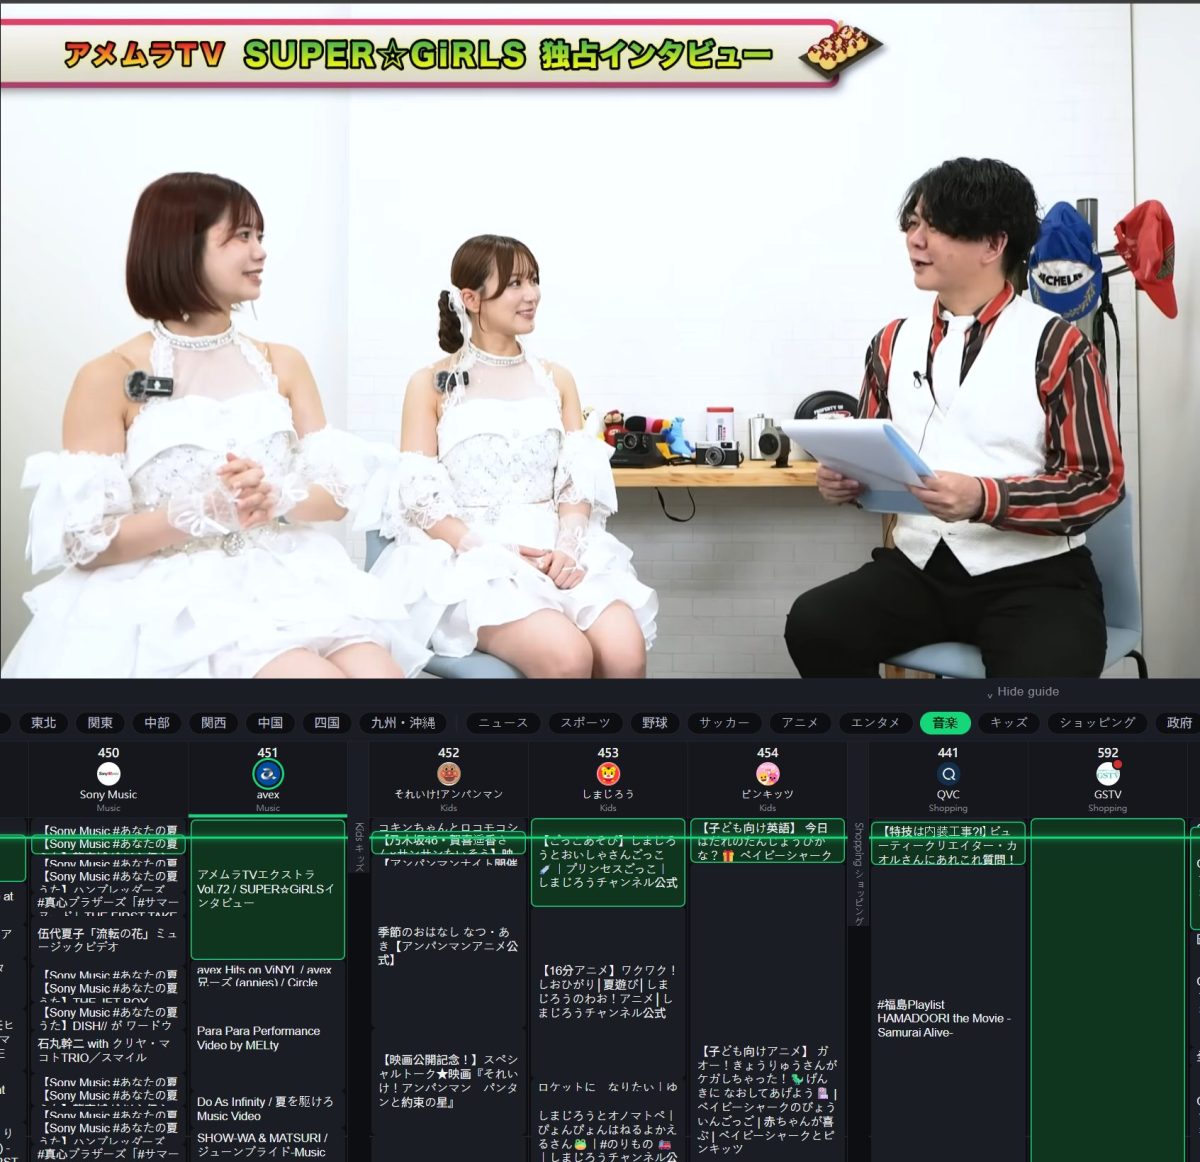Click channel number 450 header
The width and height of the screenshot is (1200, 1162).
108,752
